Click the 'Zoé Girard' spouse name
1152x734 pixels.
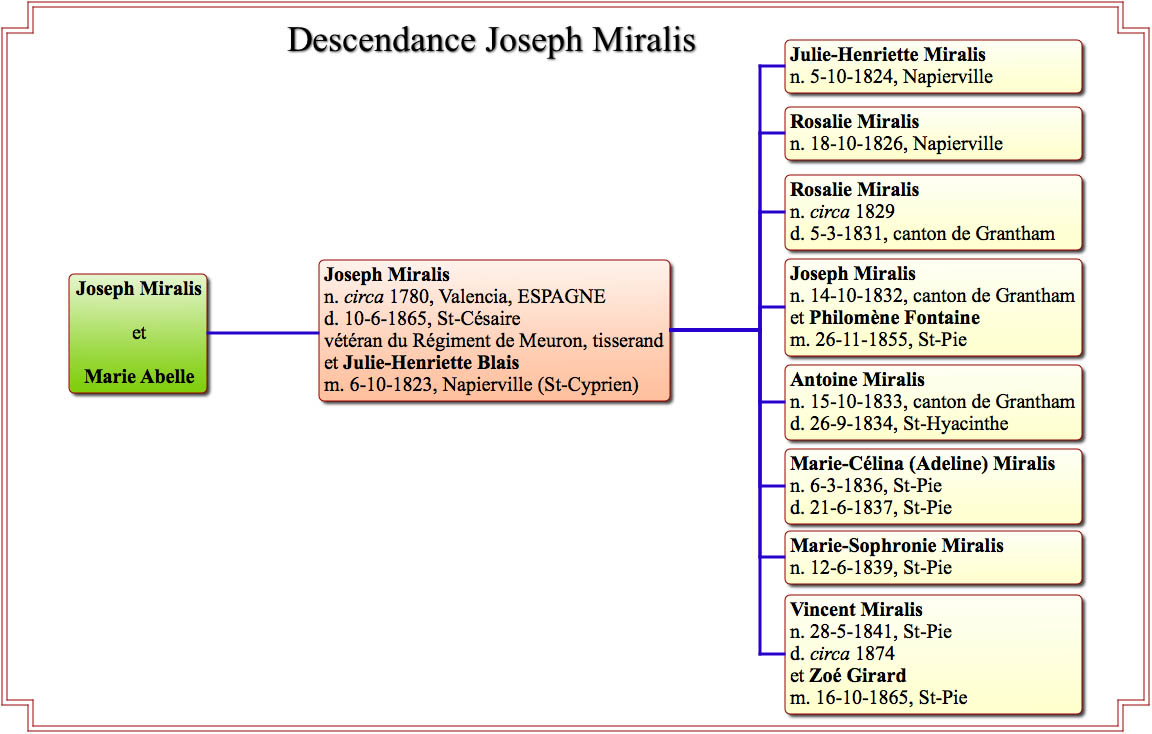click(857, 676)
